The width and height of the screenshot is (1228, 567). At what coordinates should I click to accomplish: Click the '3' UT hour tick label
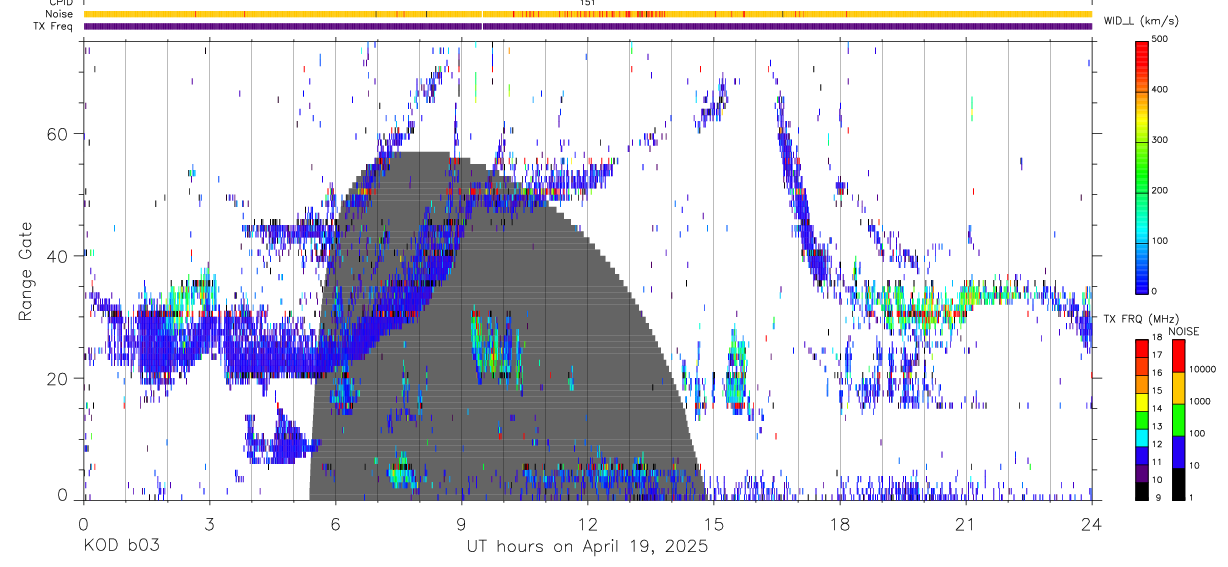coord(209,523)
